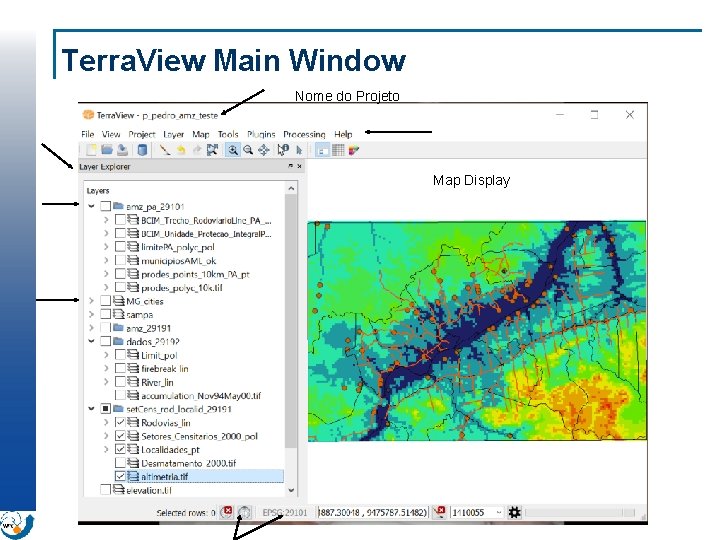This screenshot has height=540, width=720.
Task: Uncheck Setores_Censitarios_2000_pol layer
Action: click(x=120, y=436)
